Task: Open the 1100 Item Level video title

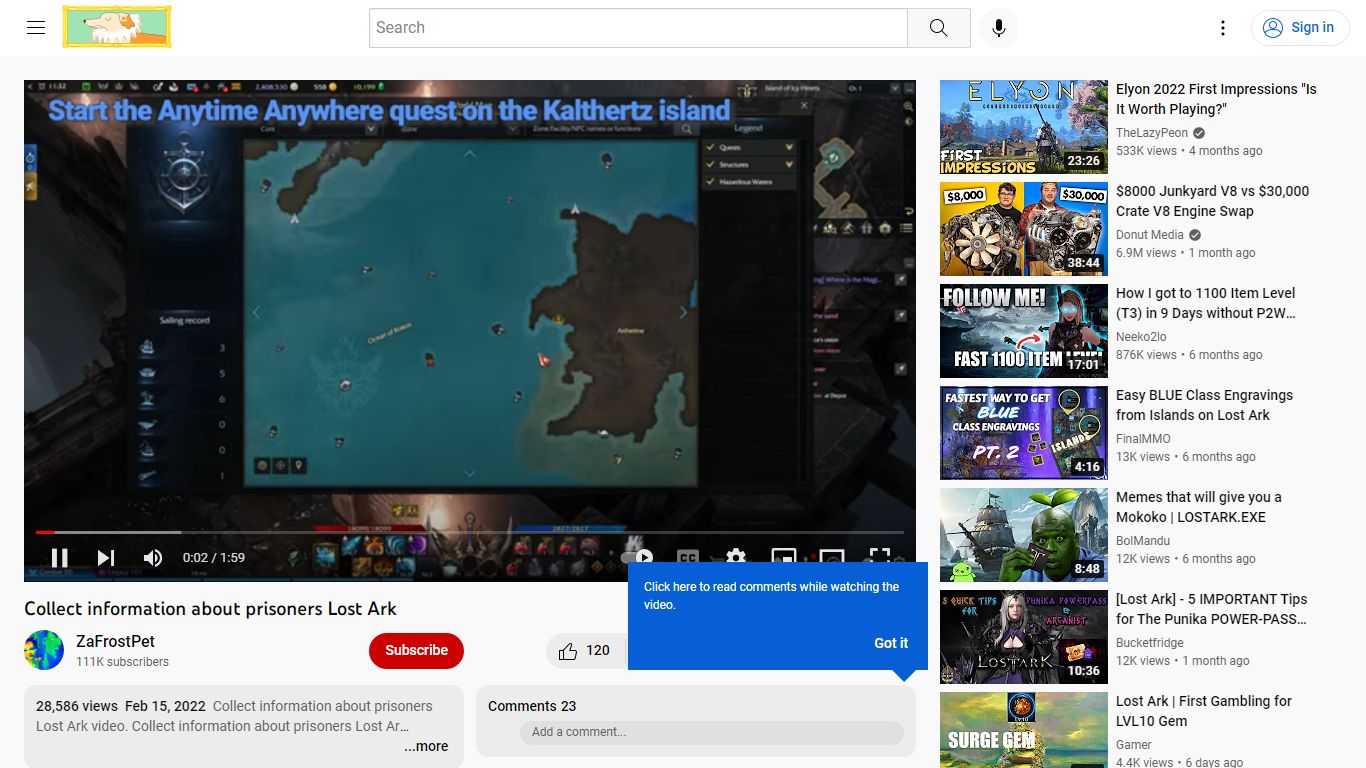Action: [x=1206, y=303]
